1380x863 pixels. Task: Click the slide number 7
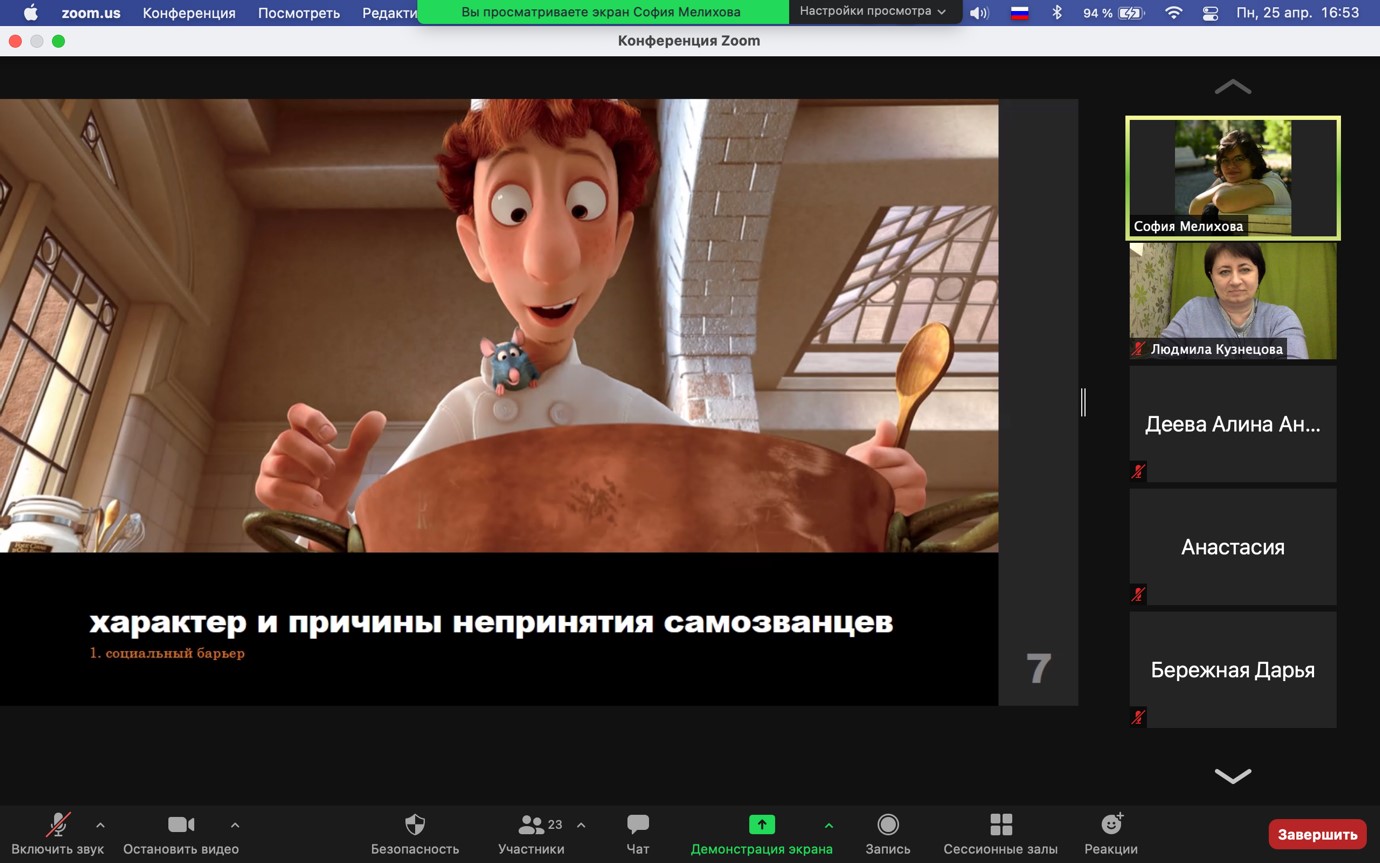point(1039,668)
